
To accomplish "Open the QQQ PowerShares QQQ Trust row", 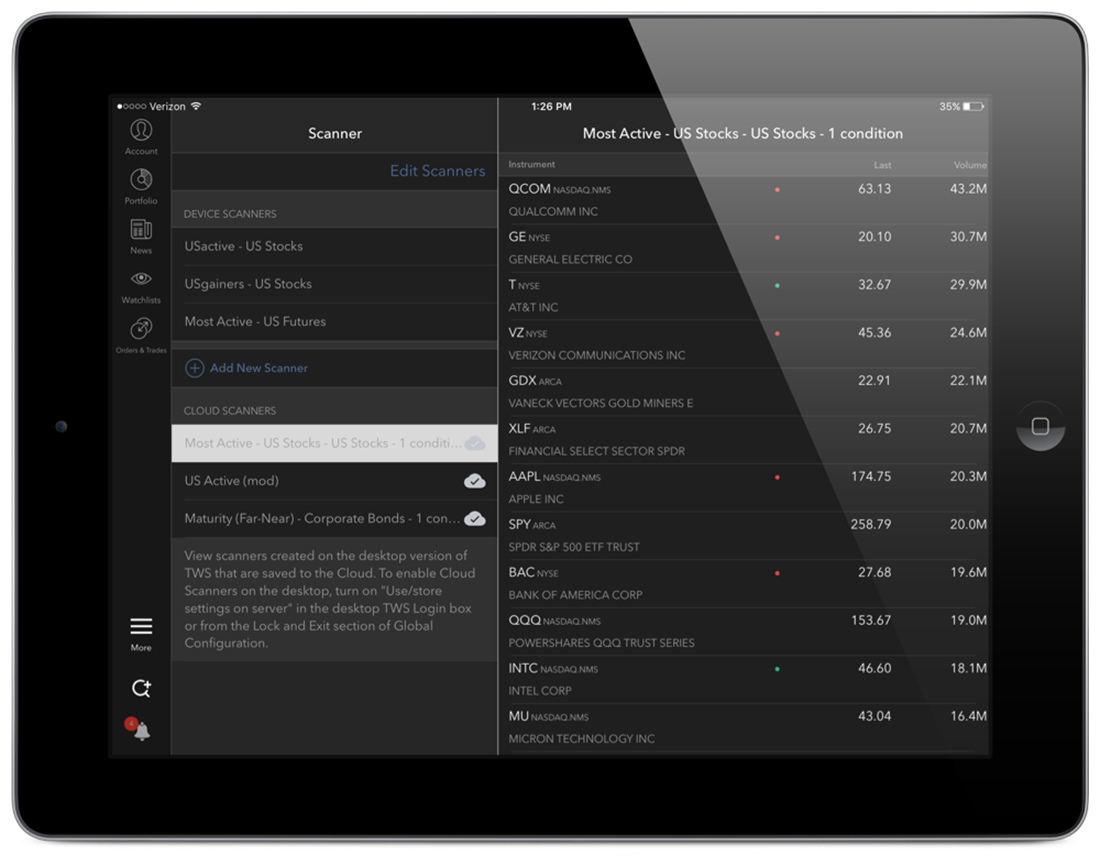I will [744, 631].
